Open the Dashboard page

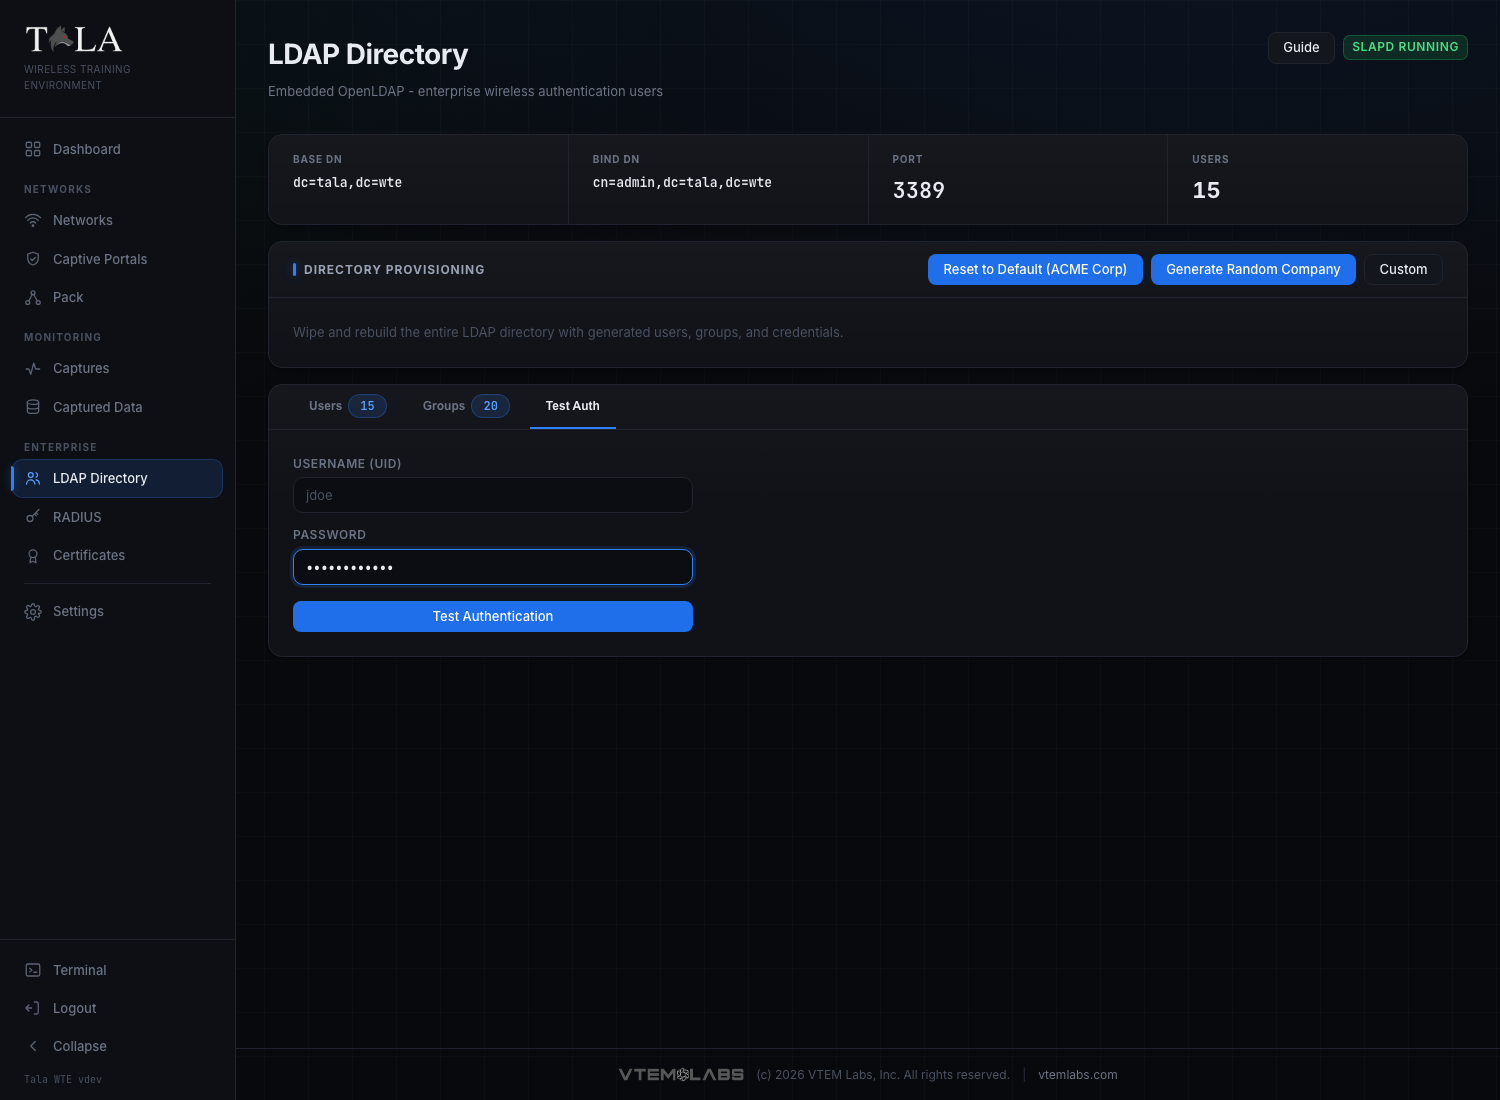[117, 149]
